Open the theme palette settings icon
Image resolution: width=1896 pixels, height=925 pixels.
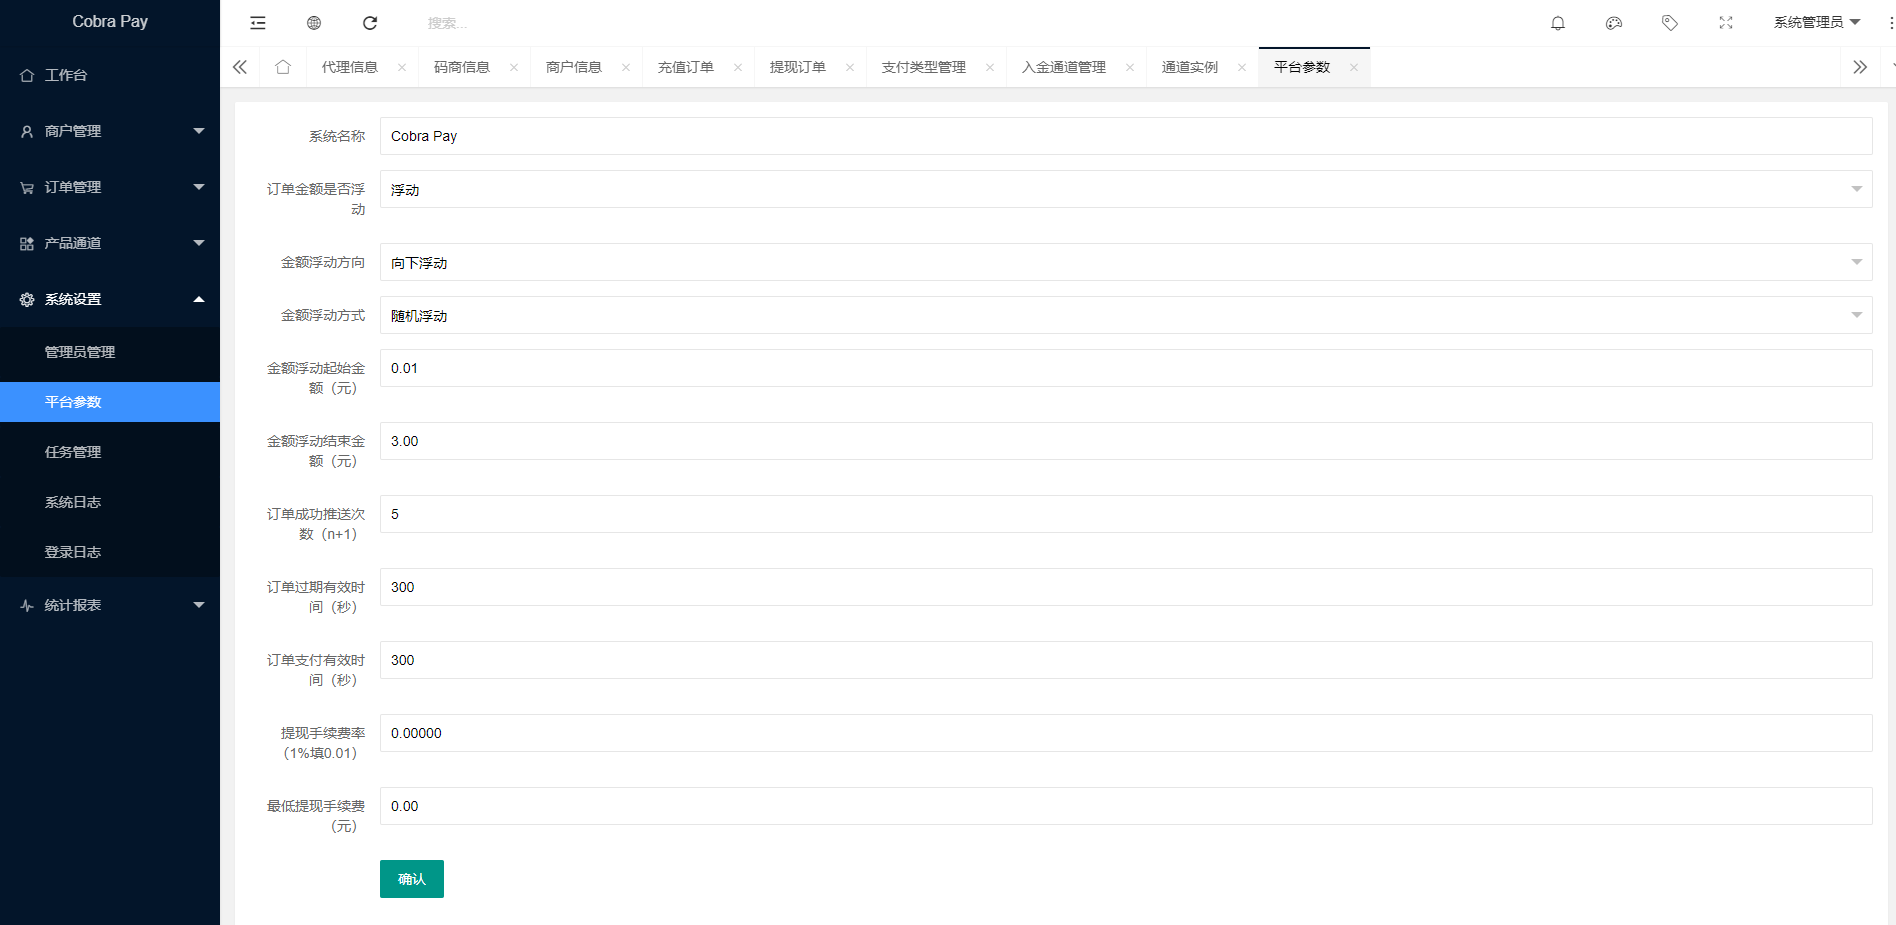click(1613, 22)
